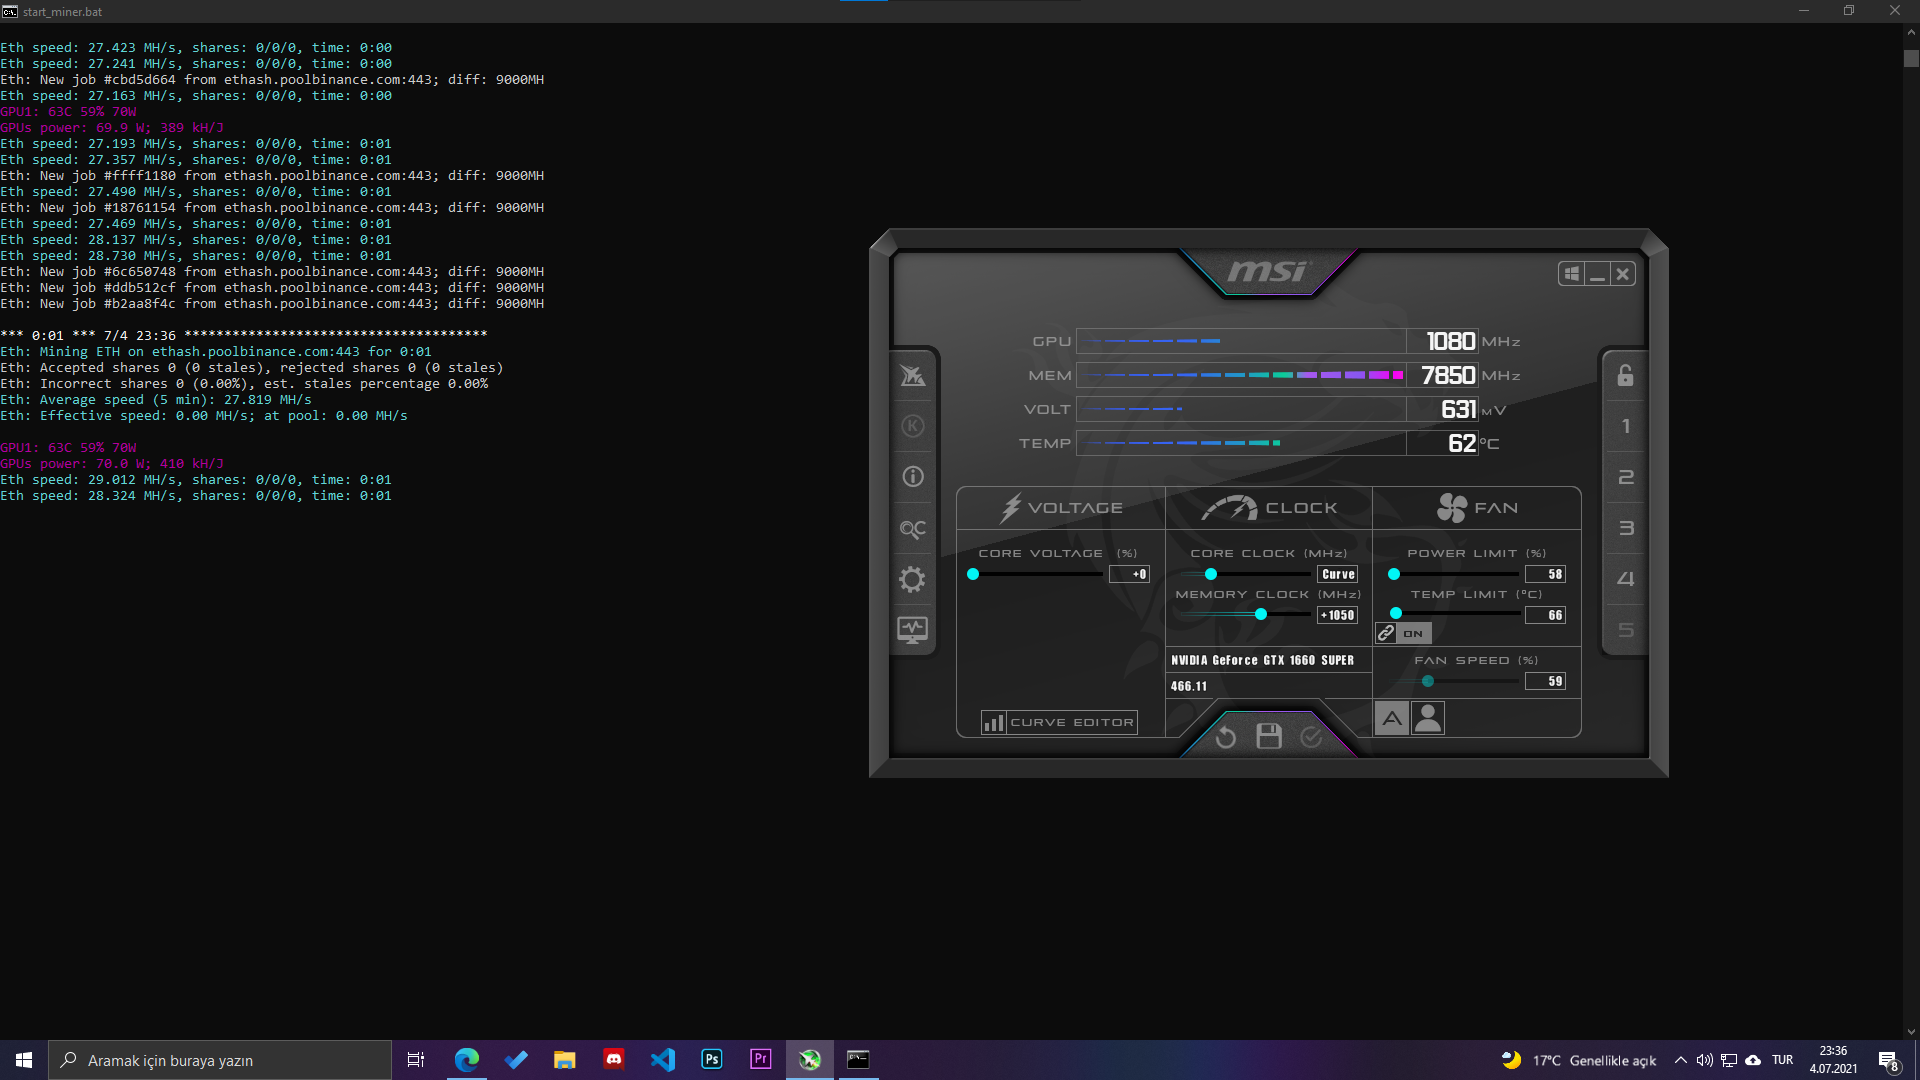Click the power limit value field
This screenshot has width=1920, height=1080.
tap(1545, 574)
